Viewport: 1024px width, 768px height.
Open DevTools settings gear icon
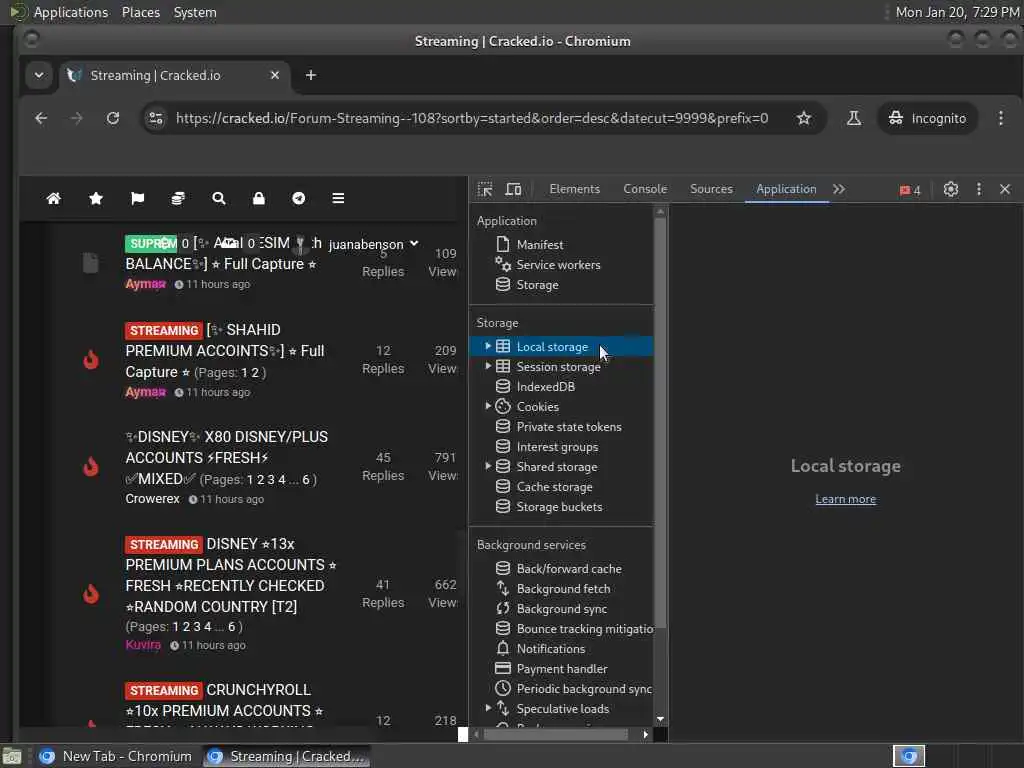[951, 189]
